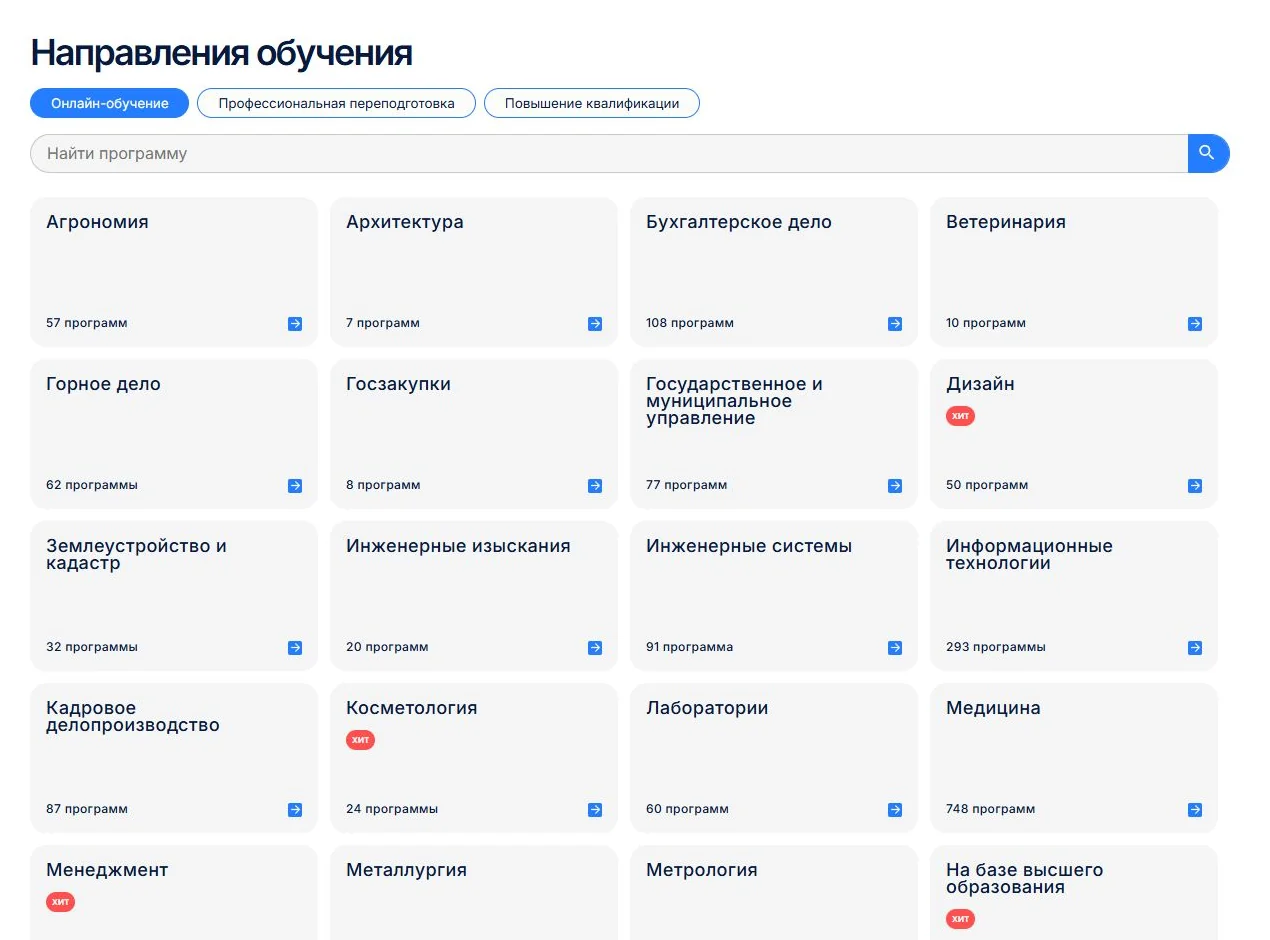
Task: Open Инженерные системы title
Action: click(x=749, y=546)
